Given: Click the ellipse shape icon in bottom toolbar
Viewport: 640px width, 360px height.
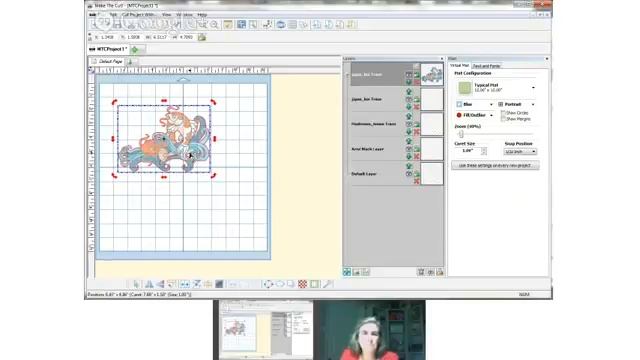Looking at the screenshot, I should [280, 284].
